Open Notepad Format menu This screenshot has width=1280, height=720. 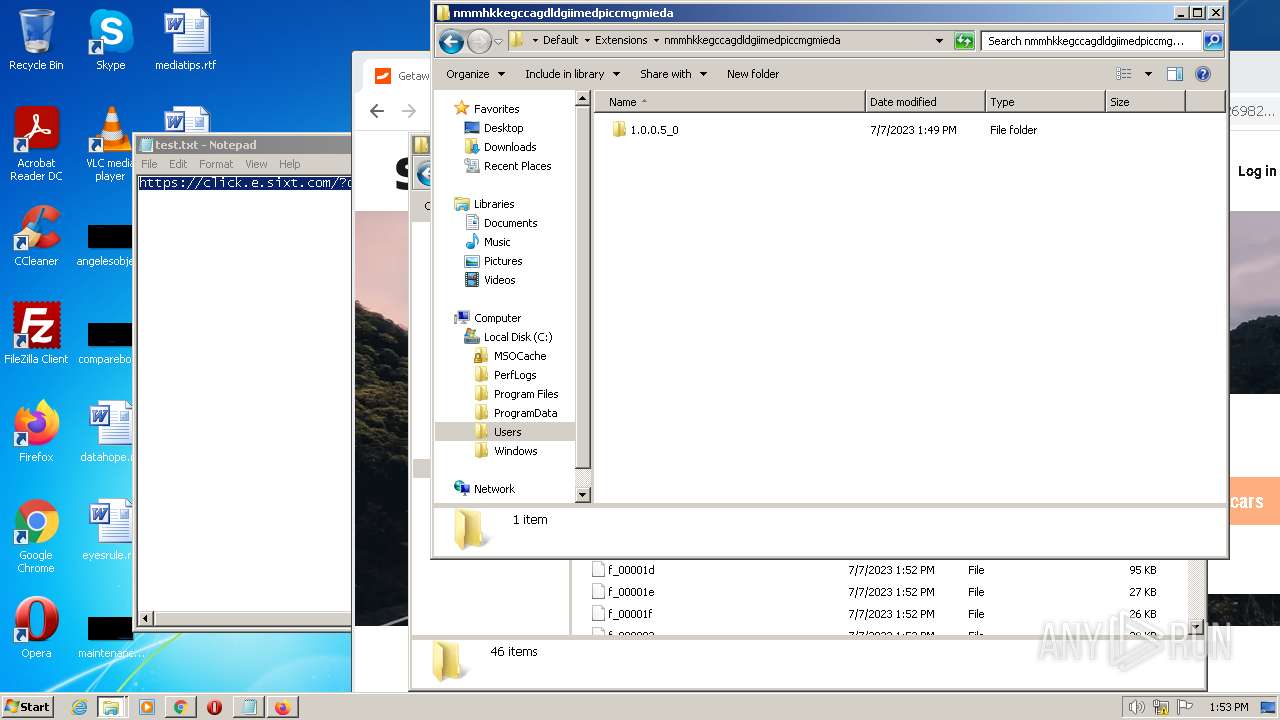point(216,164)
